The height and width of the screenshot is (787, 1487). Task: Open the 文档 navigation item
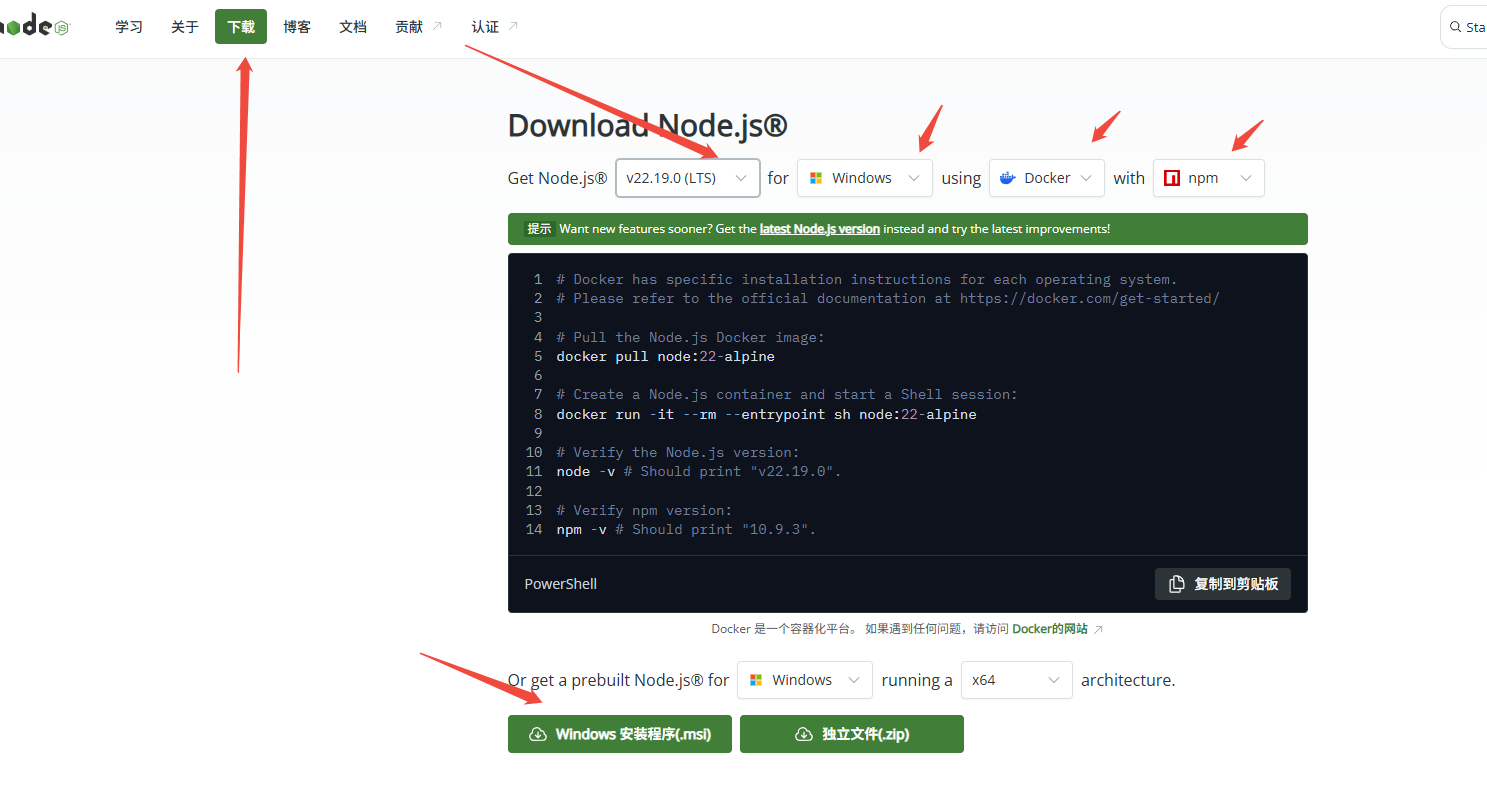353,27
